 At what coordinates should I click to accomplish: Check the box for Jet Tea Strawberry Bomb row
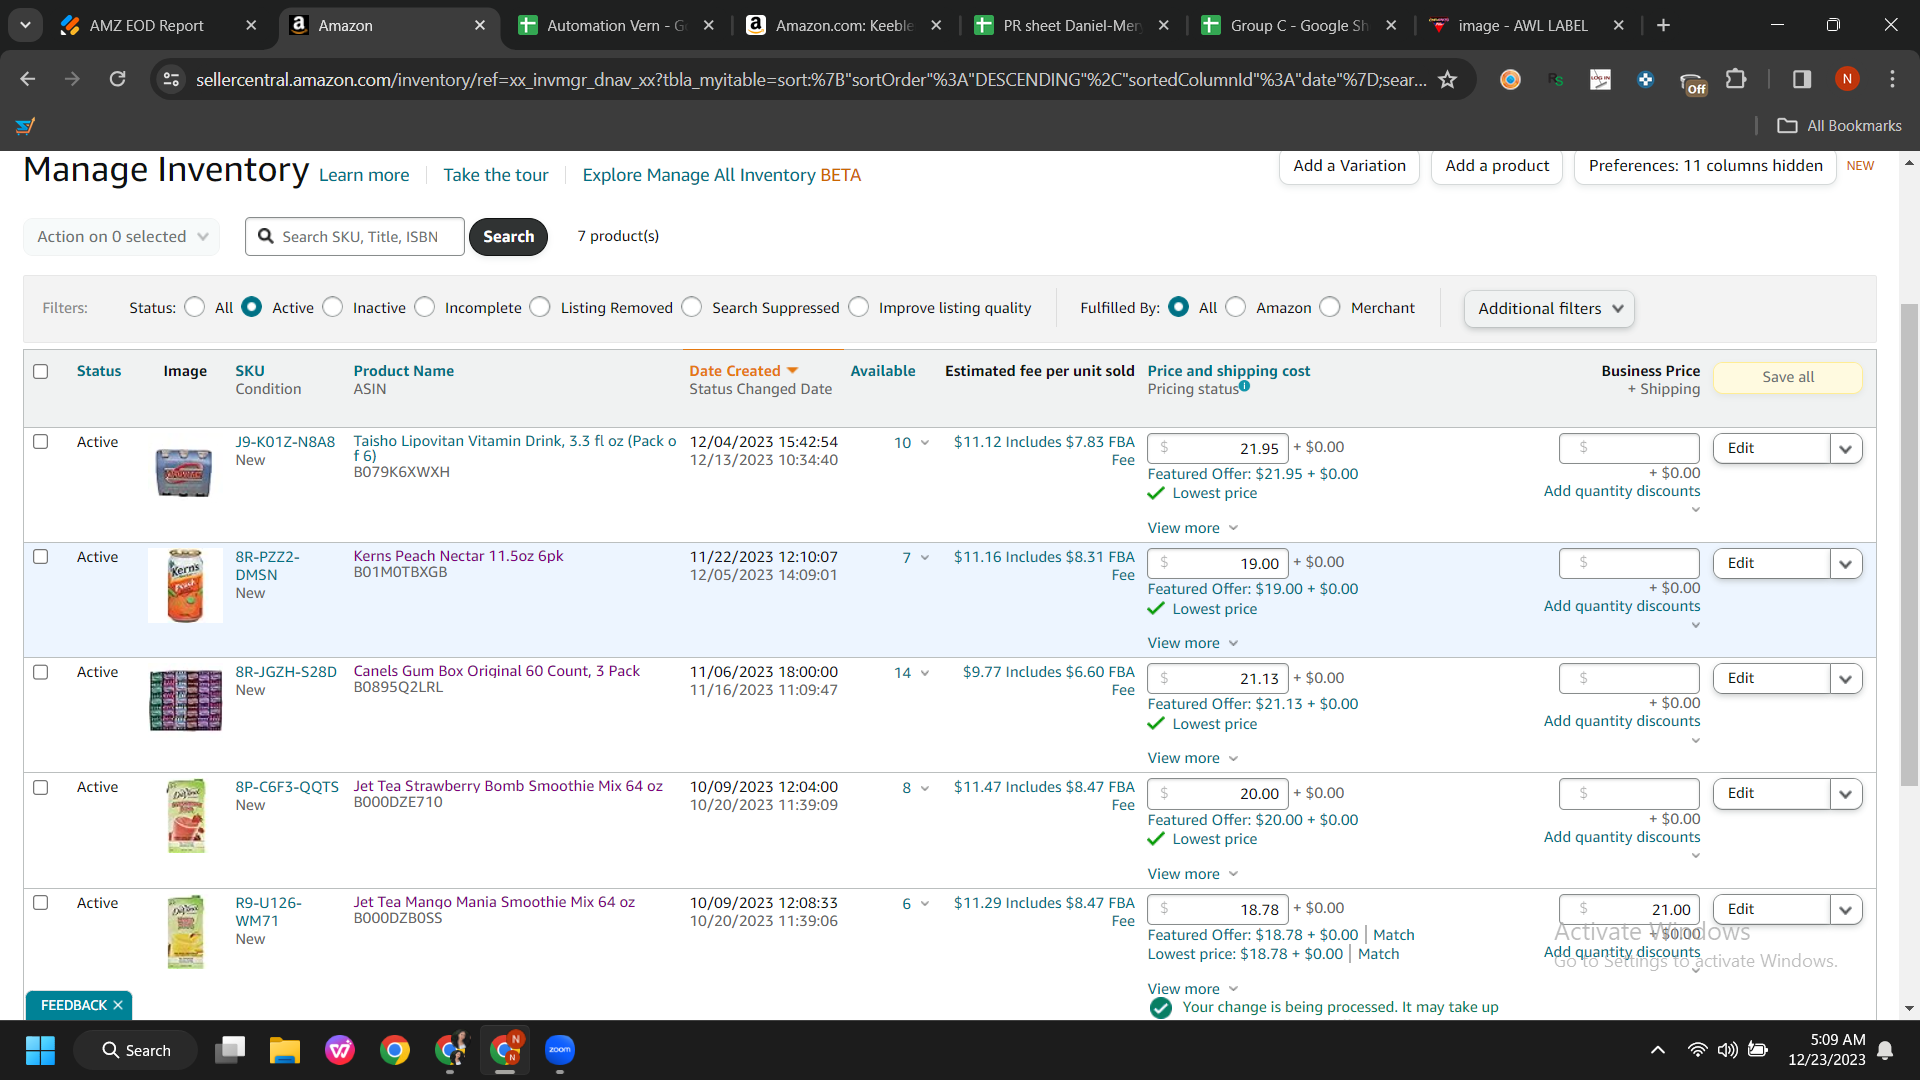coord(41,787)
